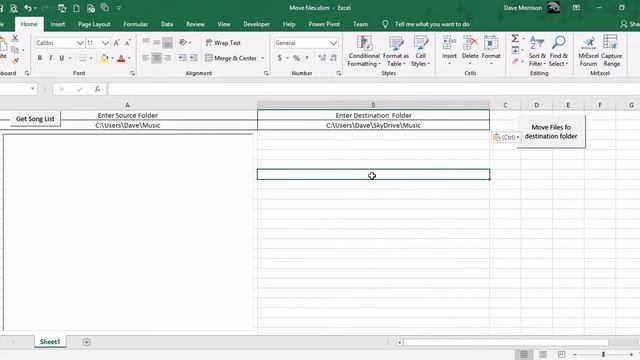Click the Borders icon
This screenshot has width=640, height=360.
tap(83, 58)
